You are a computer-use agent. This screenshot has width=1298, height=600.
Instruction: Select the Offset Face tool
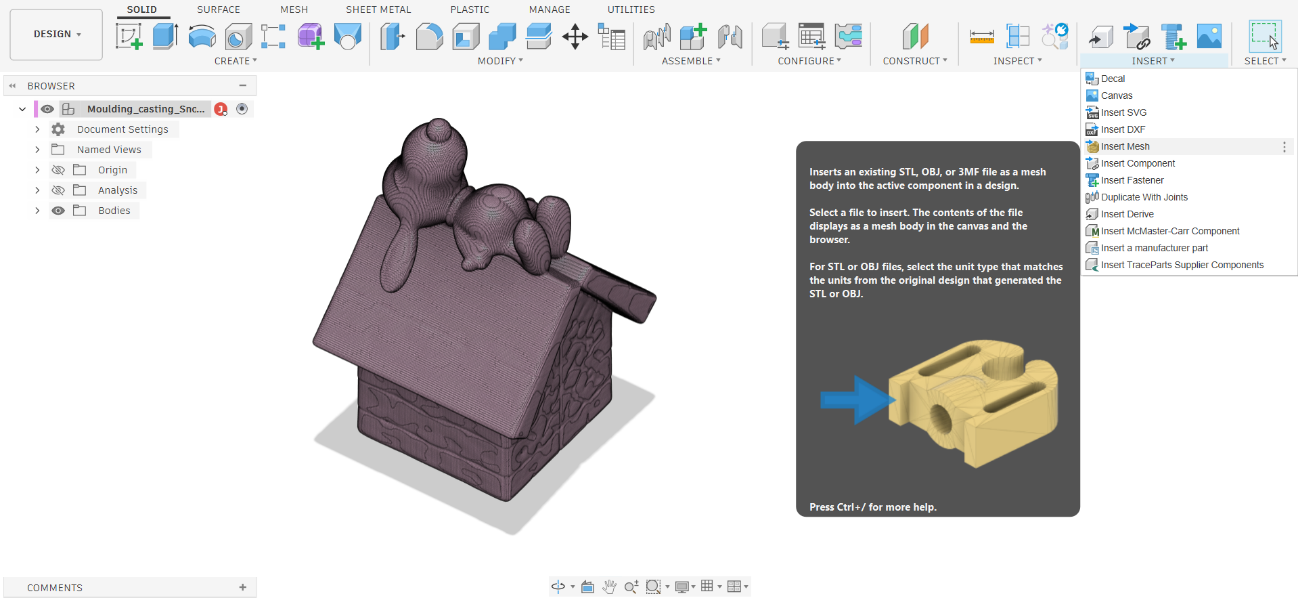coord(539,38)
